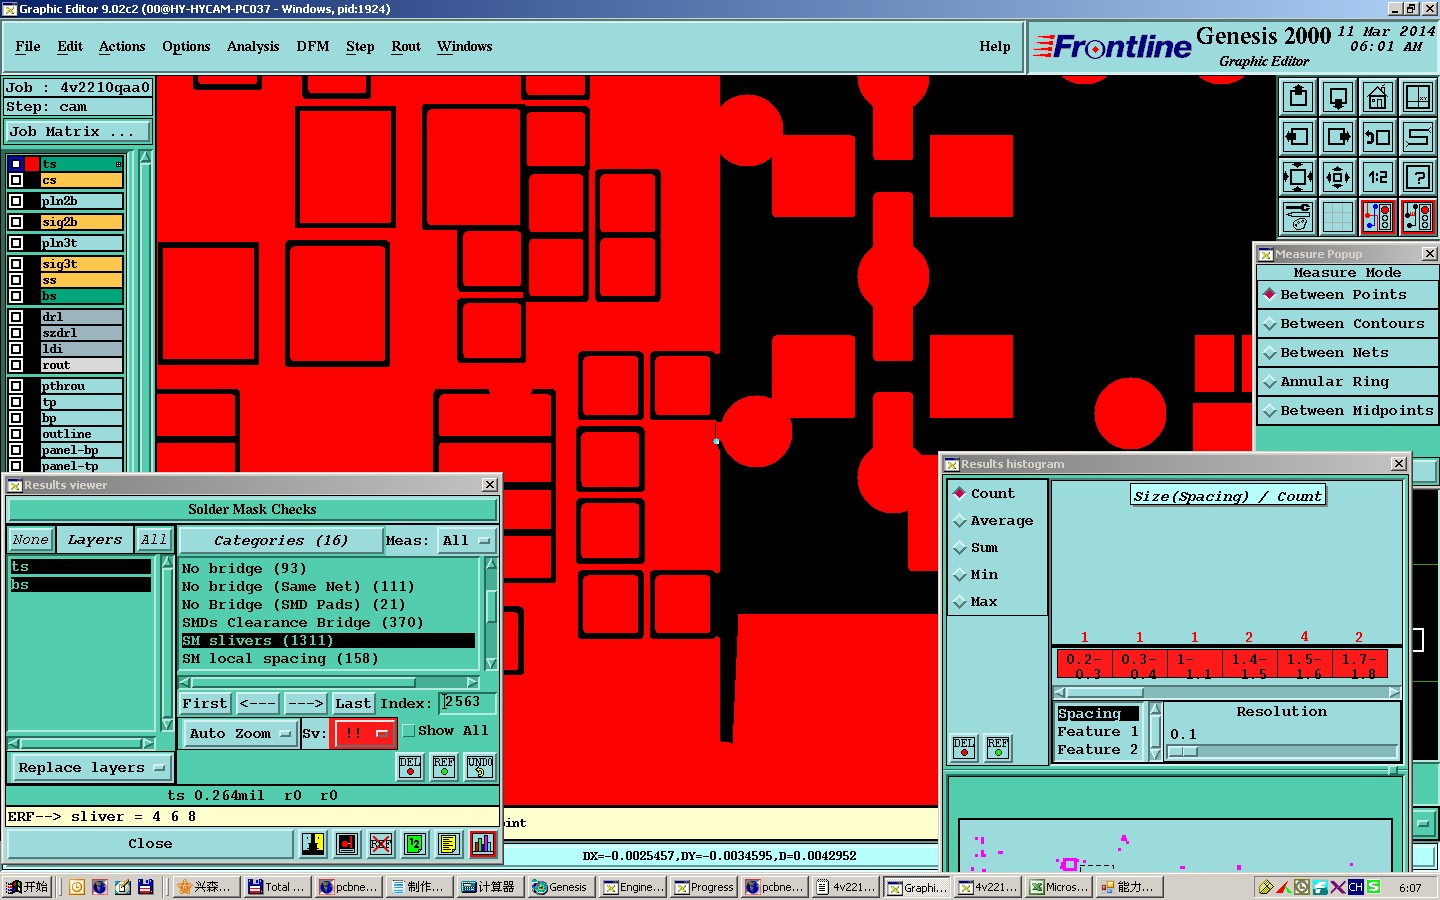
Task: Enable the Show All checkbox
Action: [409, 732]
